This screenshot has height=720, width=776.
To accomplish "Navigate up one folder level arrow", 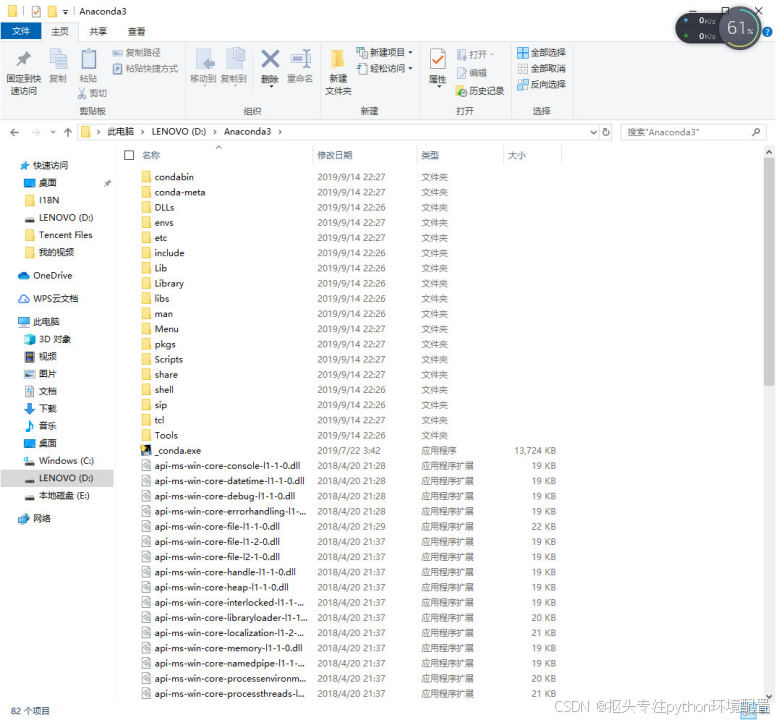I will pos(68,132).
